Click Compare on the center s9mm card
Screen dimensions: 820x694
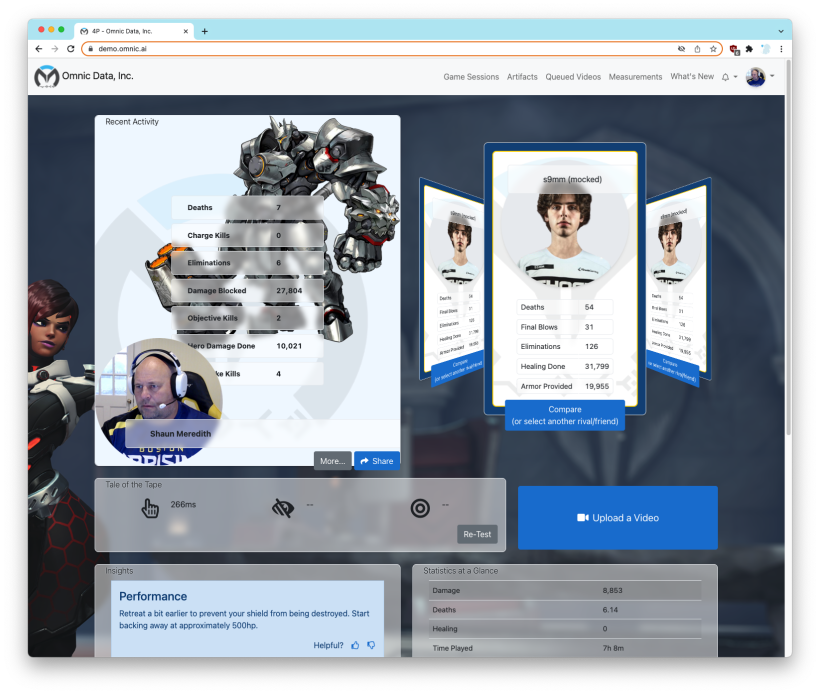point(565,415)
